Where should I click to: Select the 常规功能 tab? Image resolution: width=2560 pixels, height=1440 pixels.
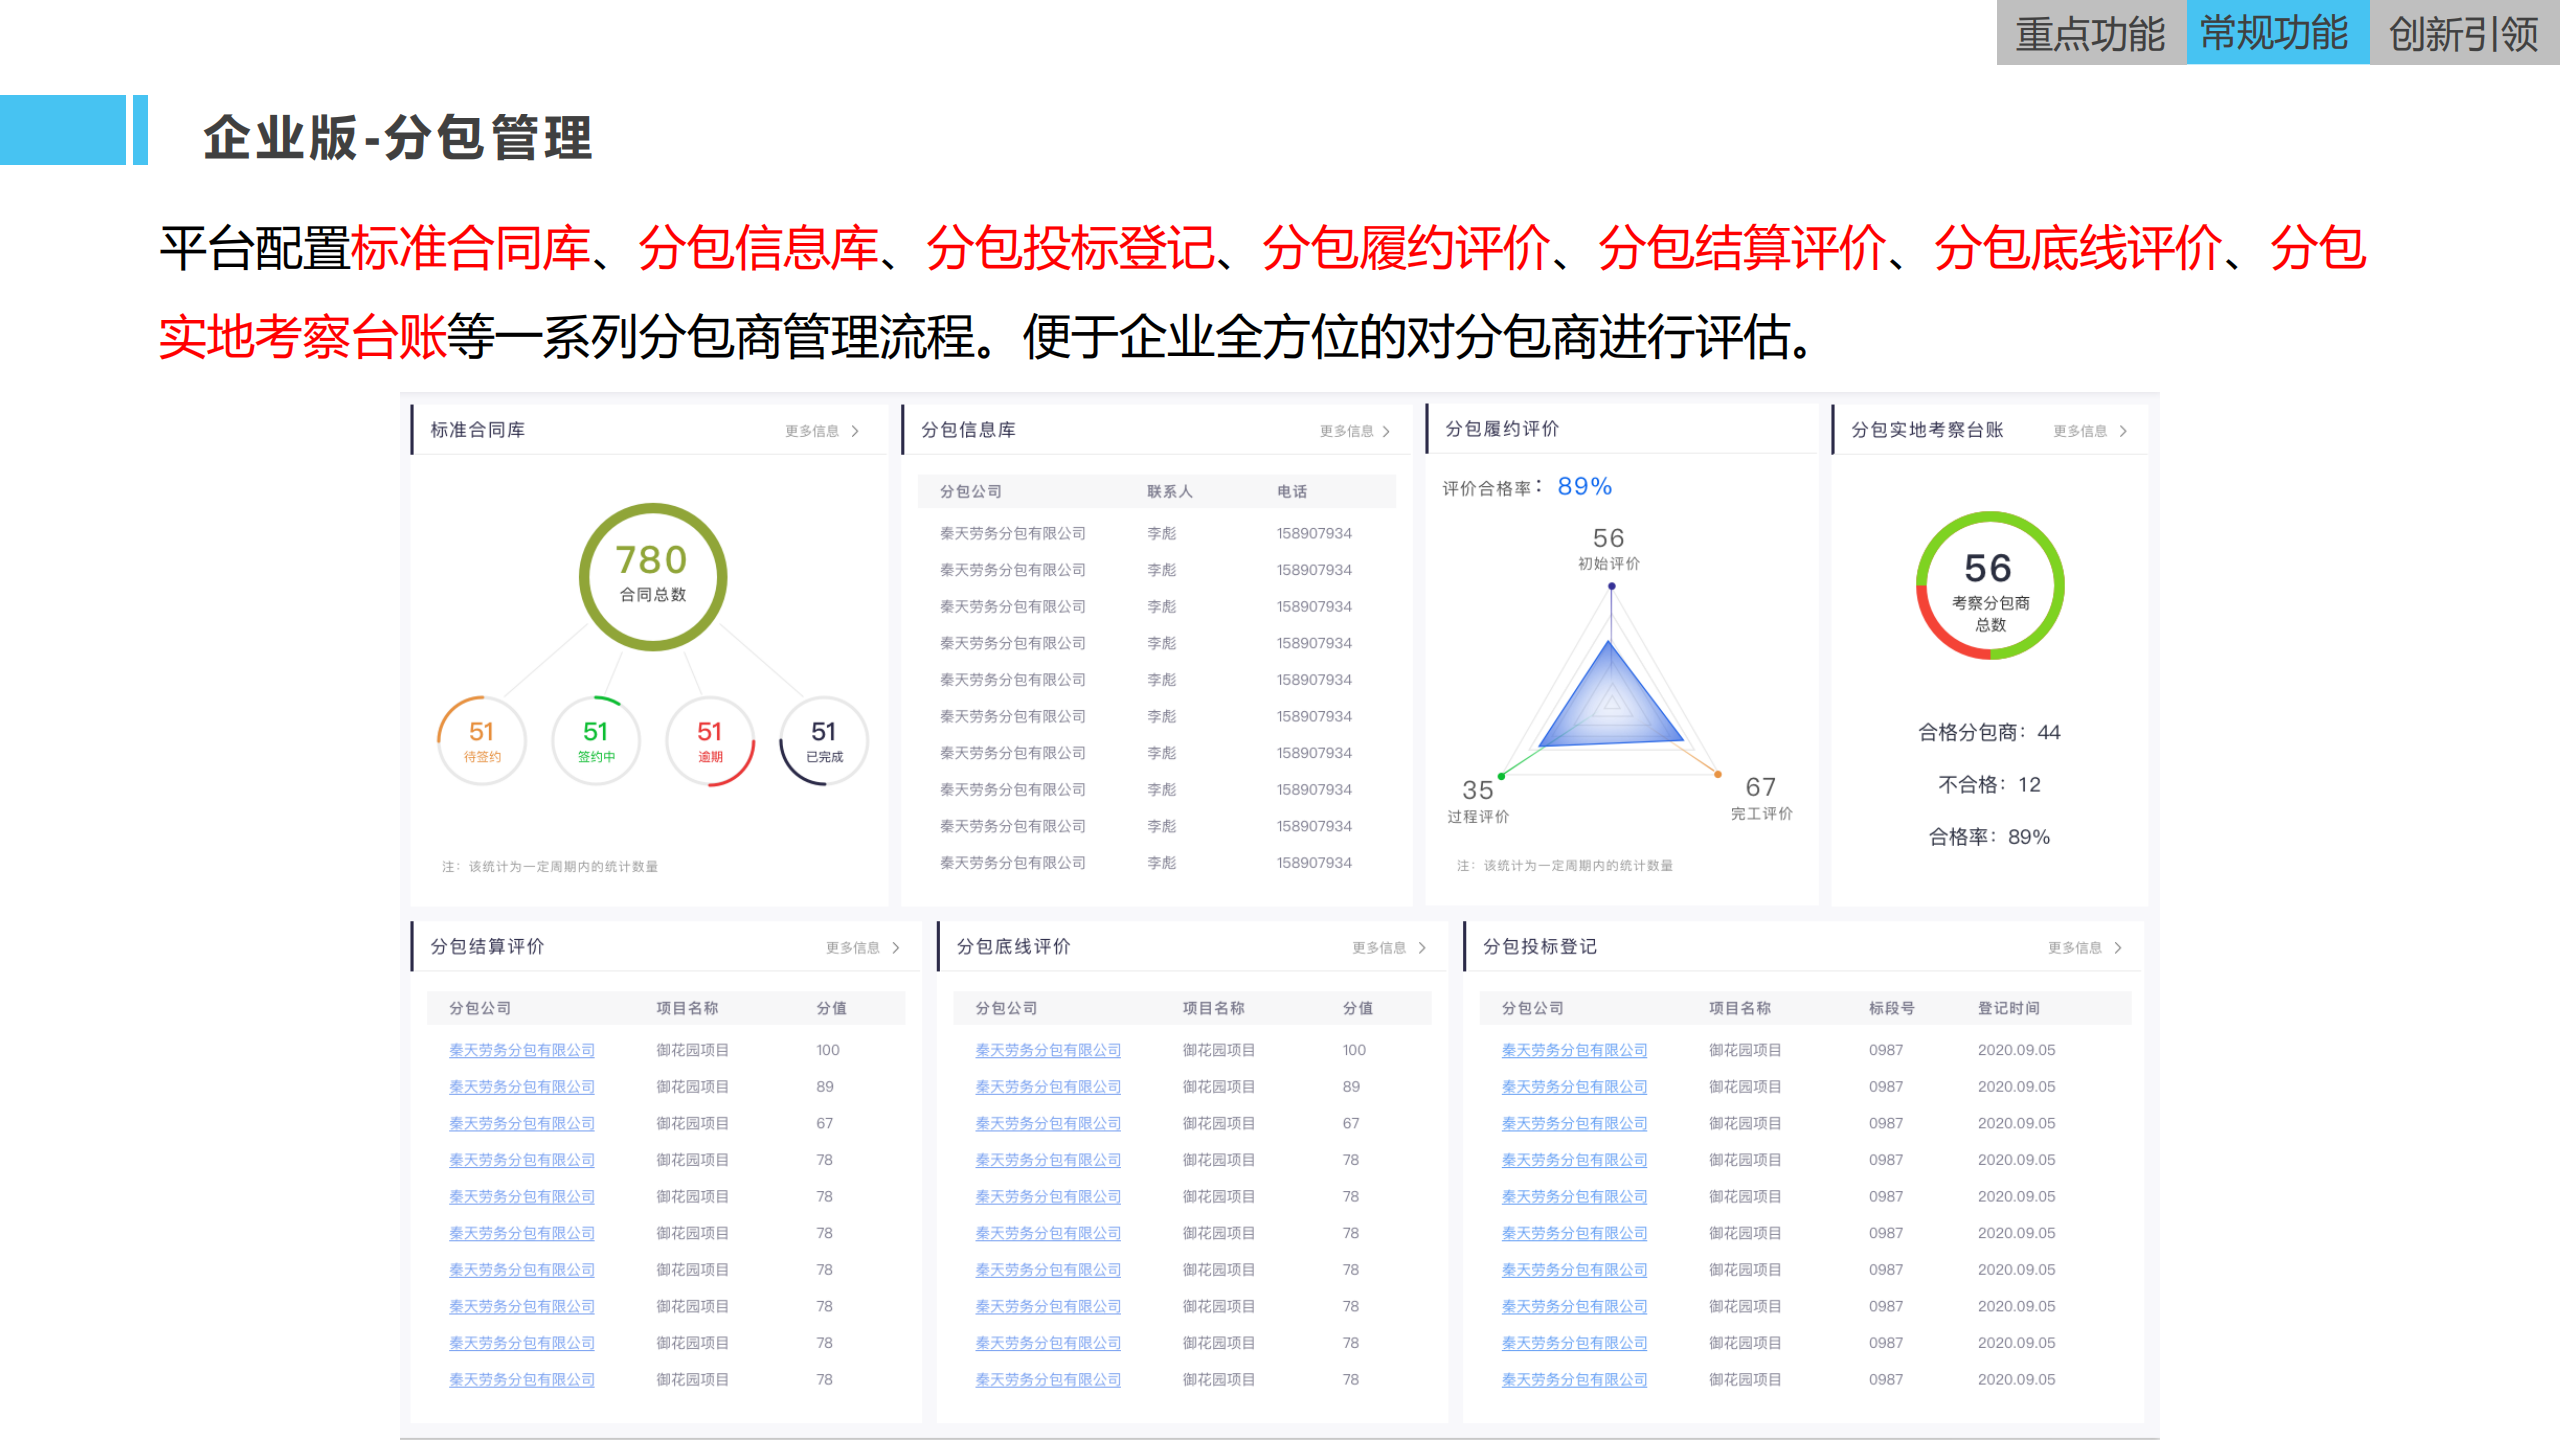2277,33
